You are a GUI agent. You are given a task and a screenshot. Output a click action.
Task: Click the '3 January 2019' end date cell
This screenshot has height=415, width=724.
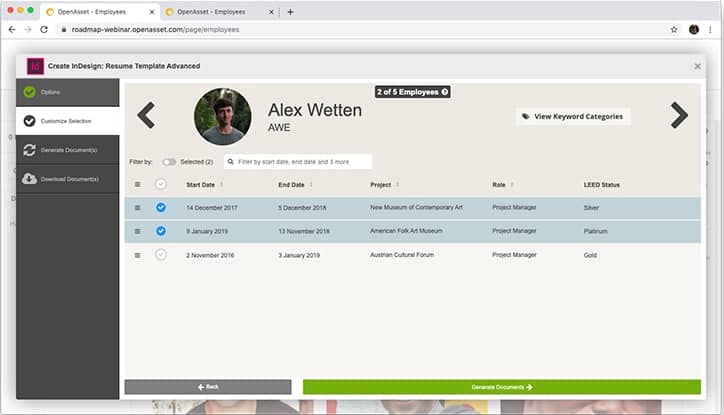(x=299, y=255)
